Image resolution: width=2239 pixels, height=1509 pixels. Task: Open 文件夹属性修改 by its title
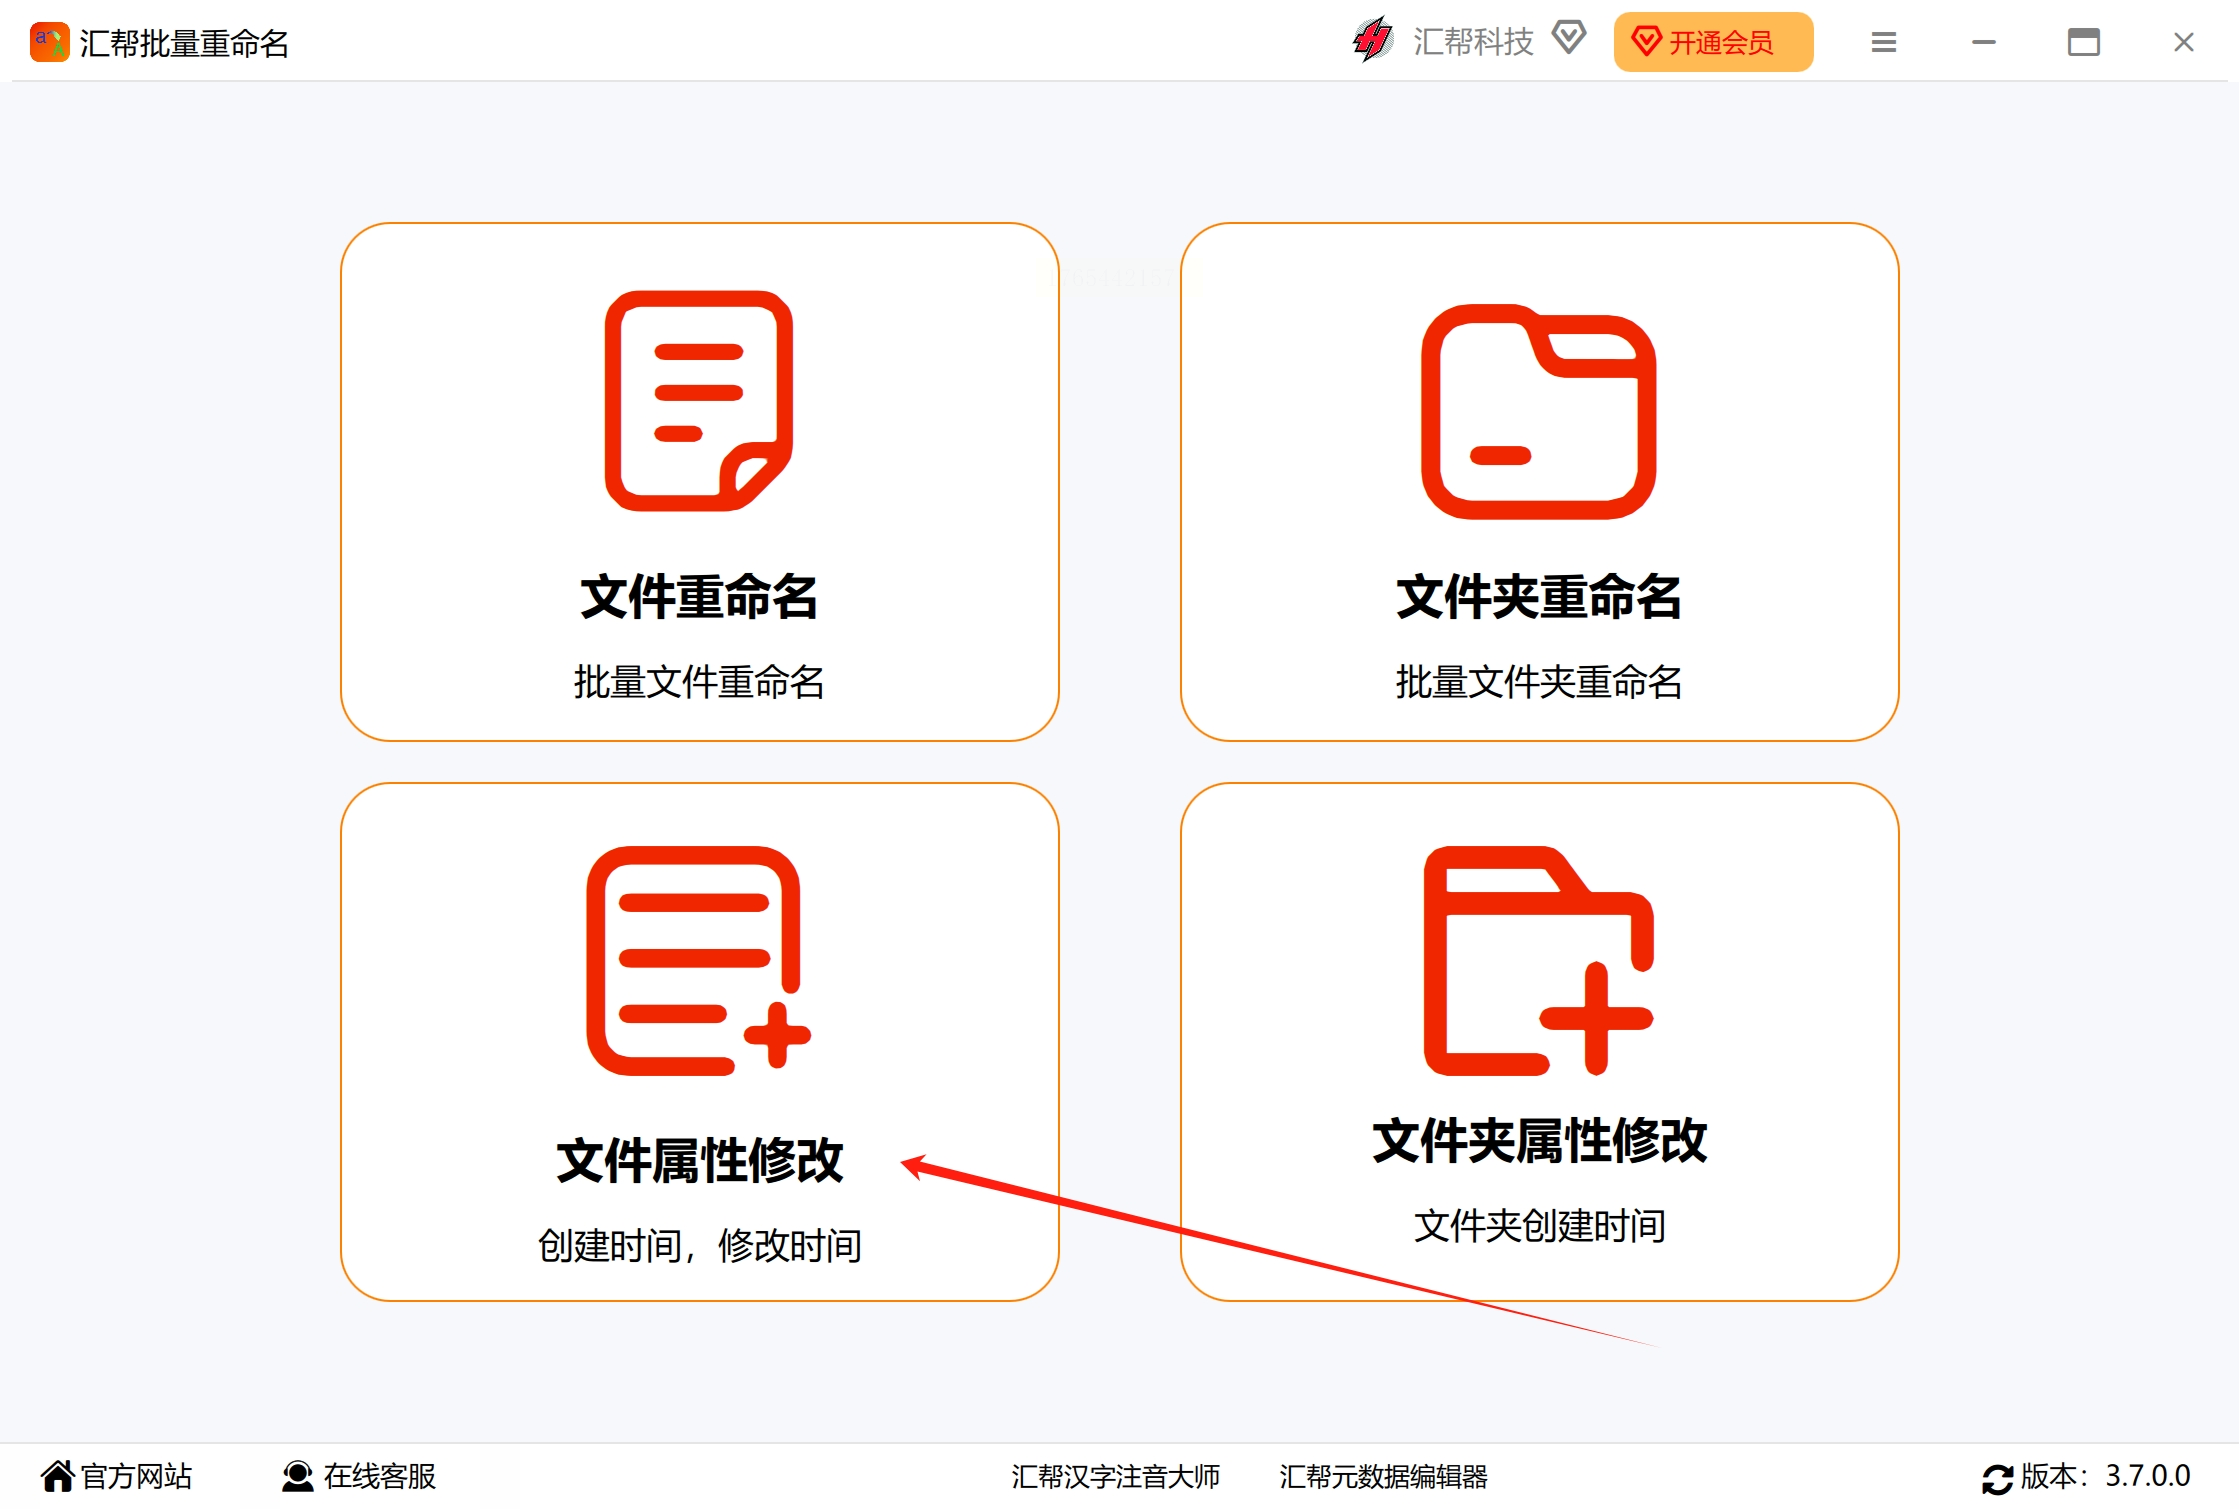point(1538,1141)
